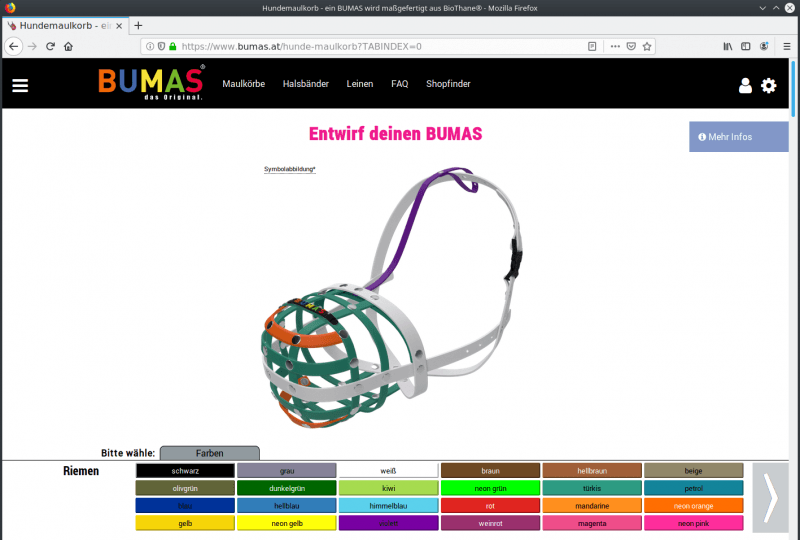
Task: Pick the schwarz color swatch
Action: (185, 471)
